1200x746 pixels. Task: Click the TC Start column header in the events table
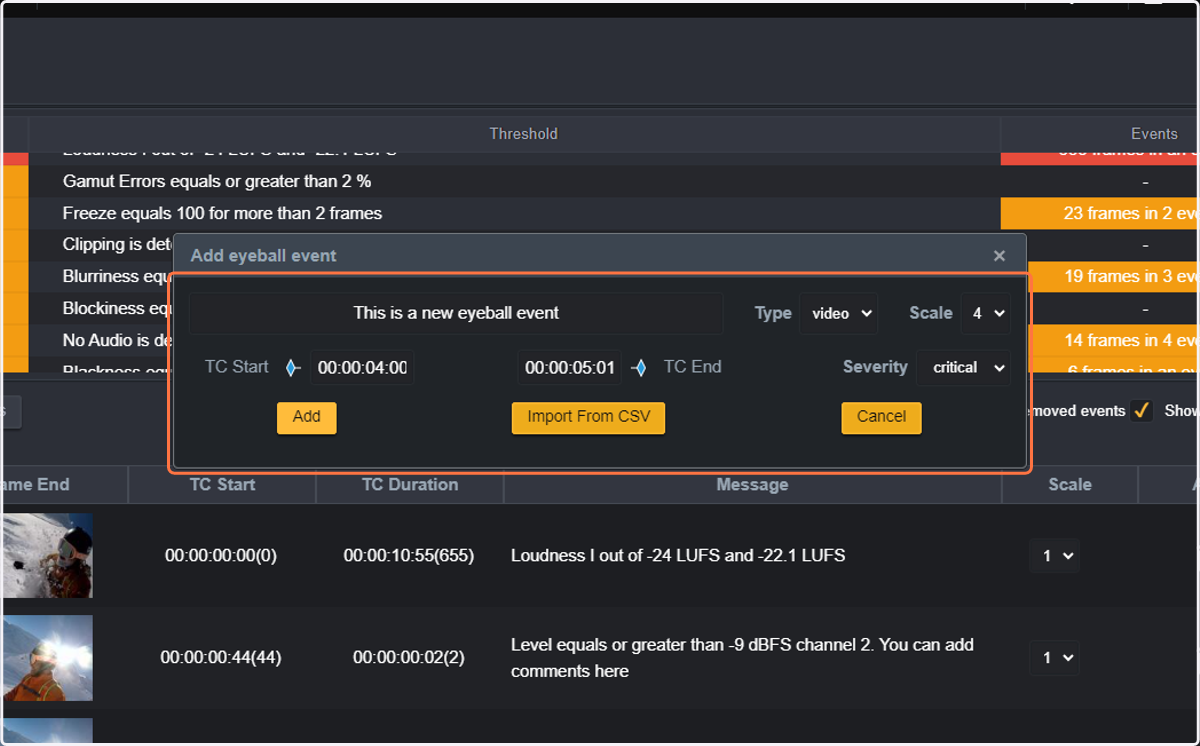pyautogui.click(x=222, y=485)
